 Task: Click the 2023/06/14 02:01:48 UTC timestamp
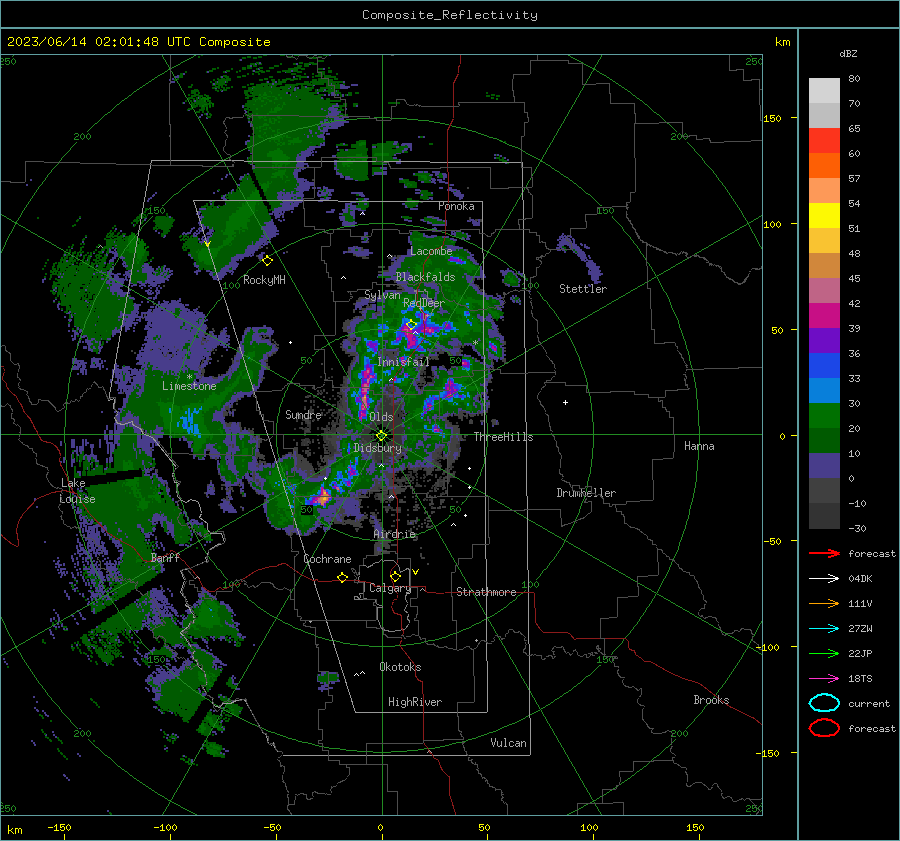138,42
